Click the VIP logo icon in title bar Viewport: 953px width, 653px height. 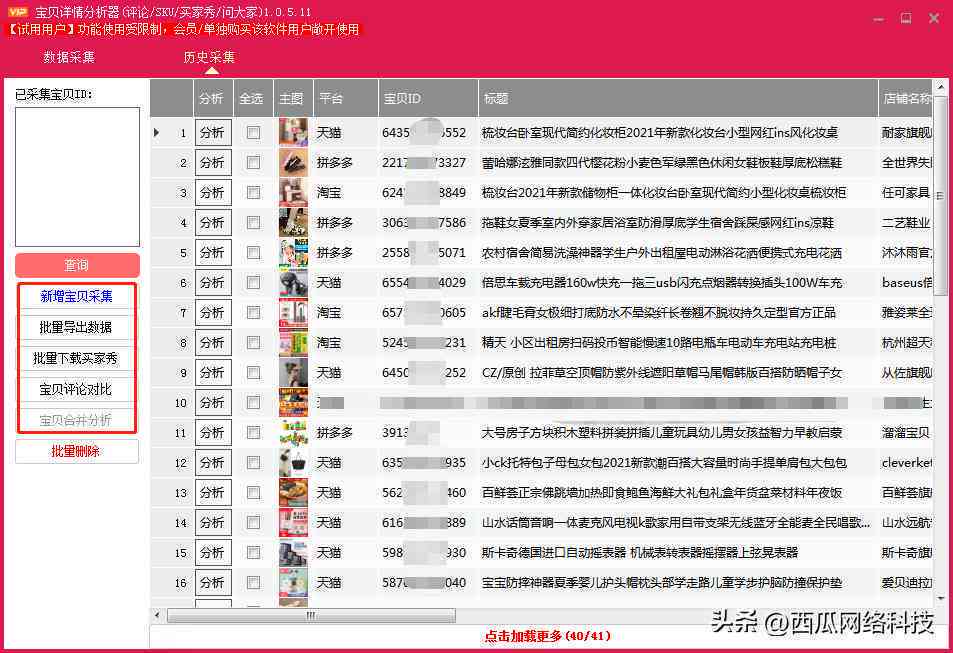pos(18,12)
